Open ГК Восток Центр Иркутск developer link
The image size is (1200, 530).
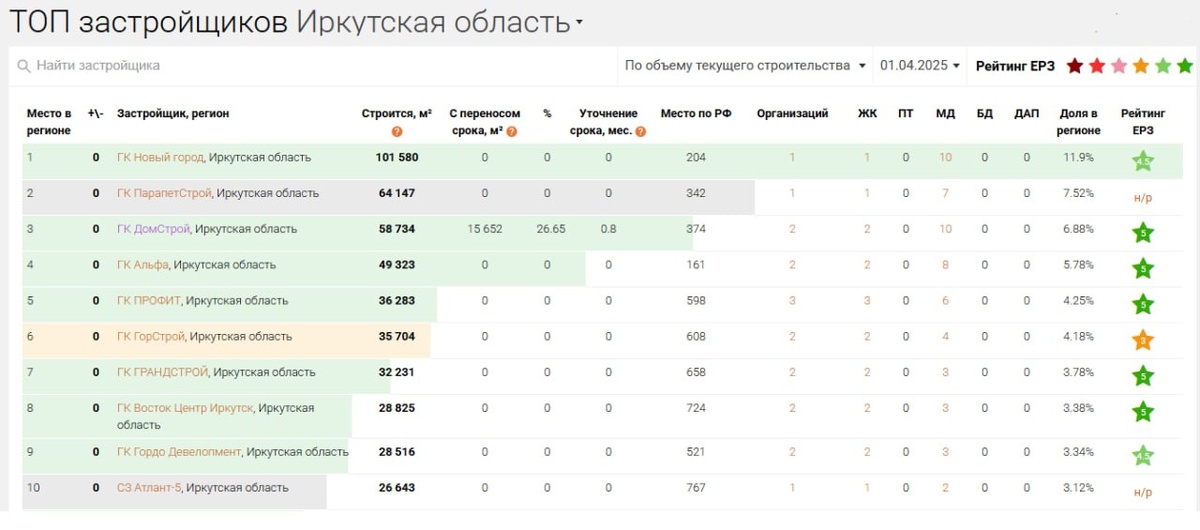(185, 408)
